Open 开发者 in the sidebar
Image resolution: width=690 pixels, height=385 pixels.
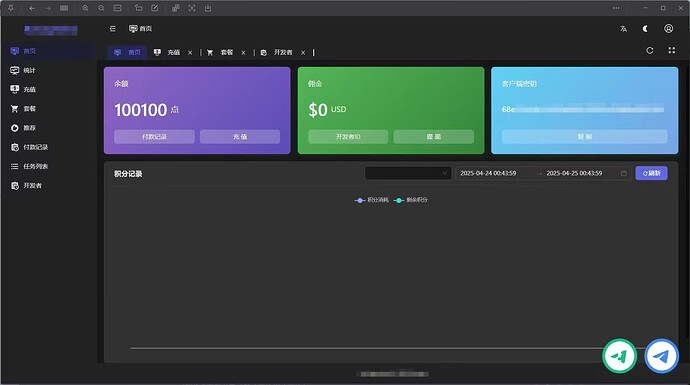point(49,186)
